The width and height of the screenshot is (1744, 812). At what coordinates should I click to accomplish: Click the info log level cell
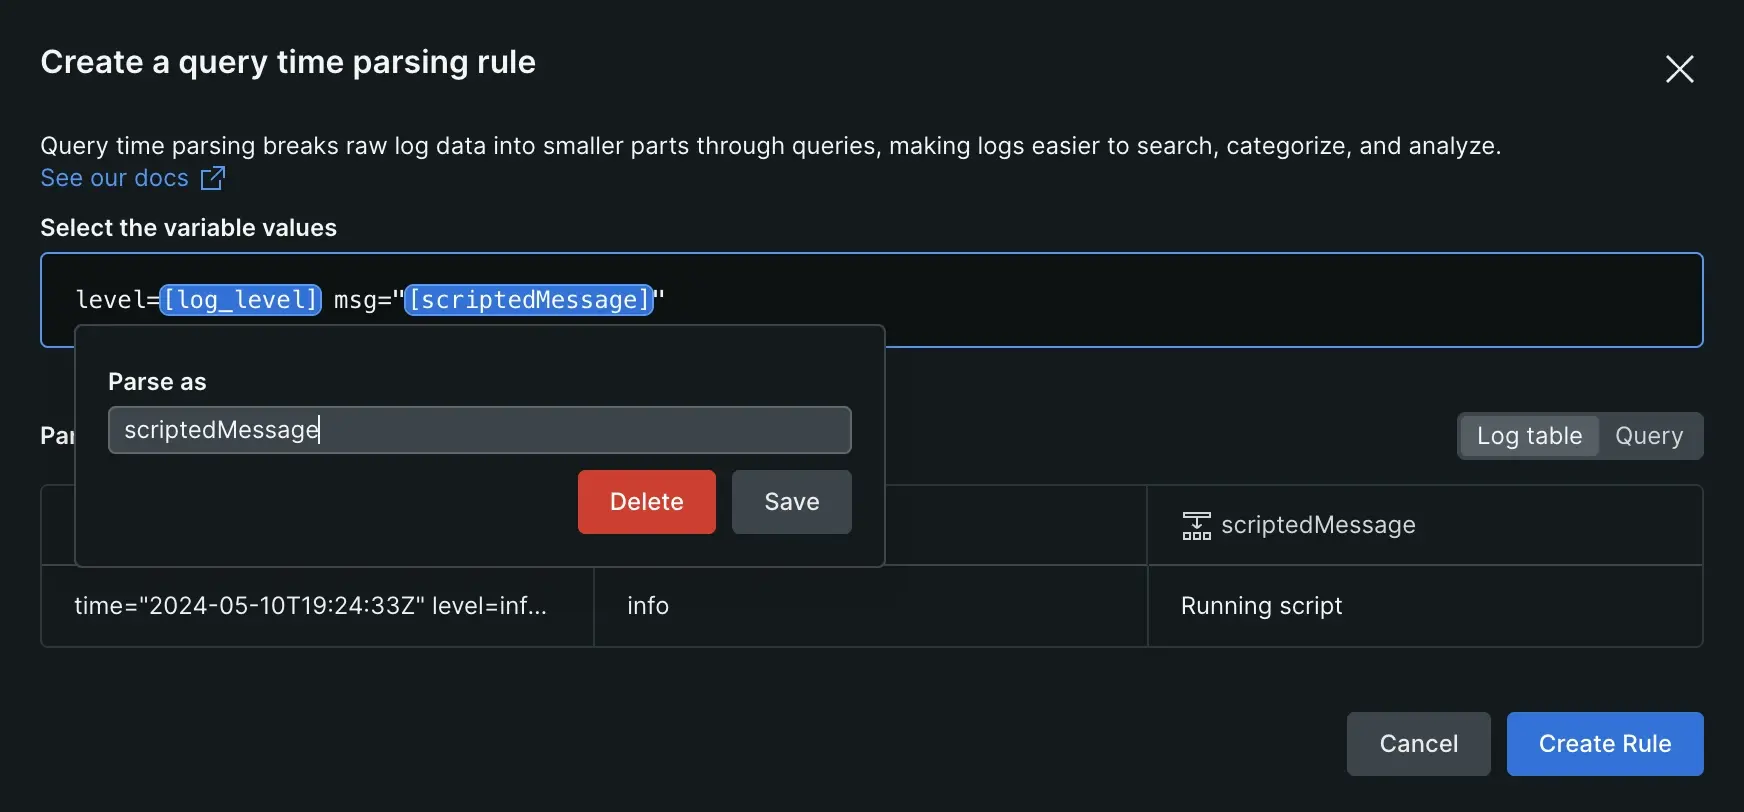click(648, 606)
